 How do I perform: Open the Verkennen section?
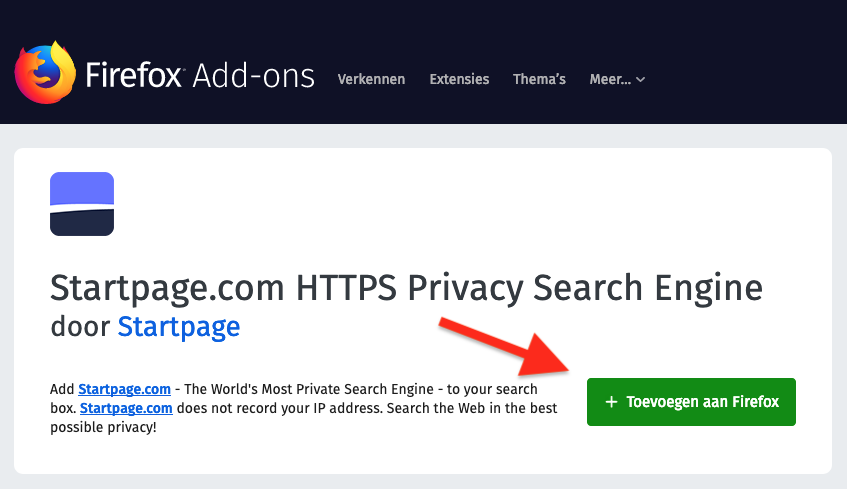[x=371, y=80]
